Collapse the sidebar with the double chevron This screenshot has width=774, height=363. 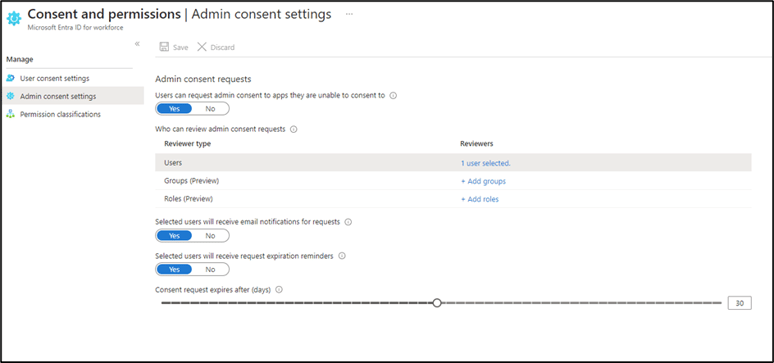click(137, 44)
